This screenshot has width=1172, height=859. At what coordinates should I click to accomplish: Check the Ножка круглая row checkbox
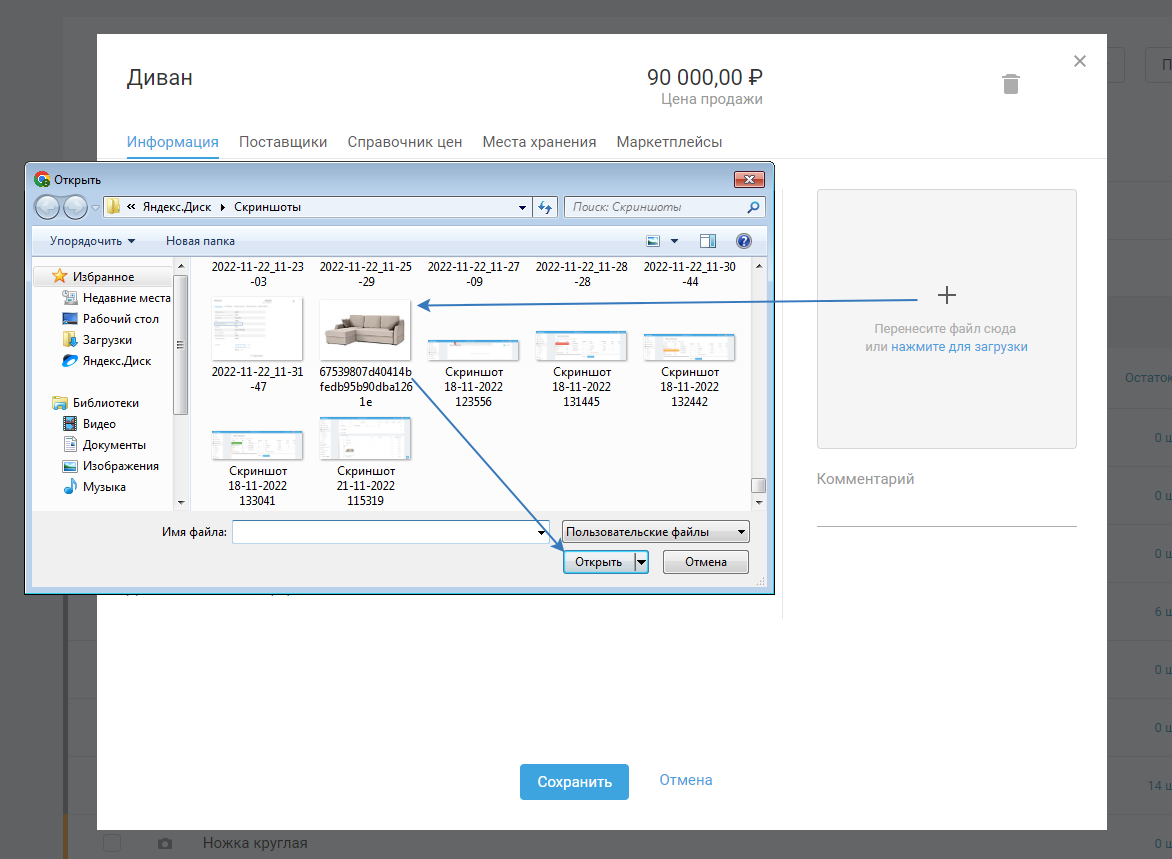[112, 843]
